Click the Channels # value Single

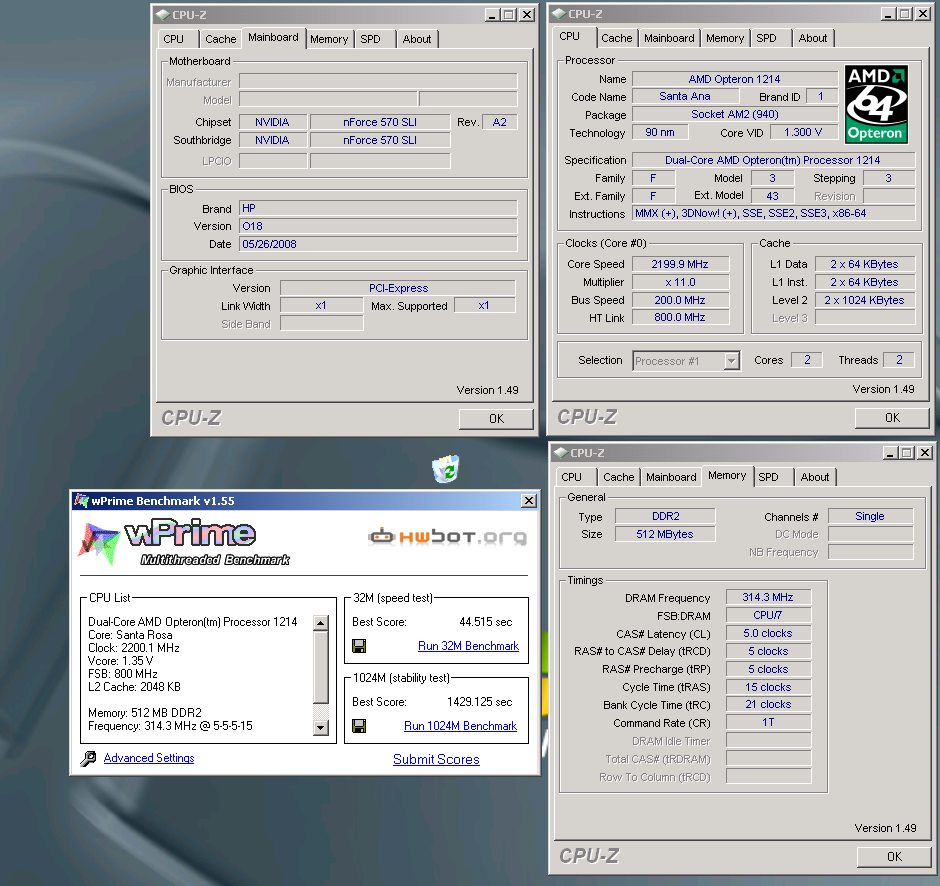tap(870, 516)
